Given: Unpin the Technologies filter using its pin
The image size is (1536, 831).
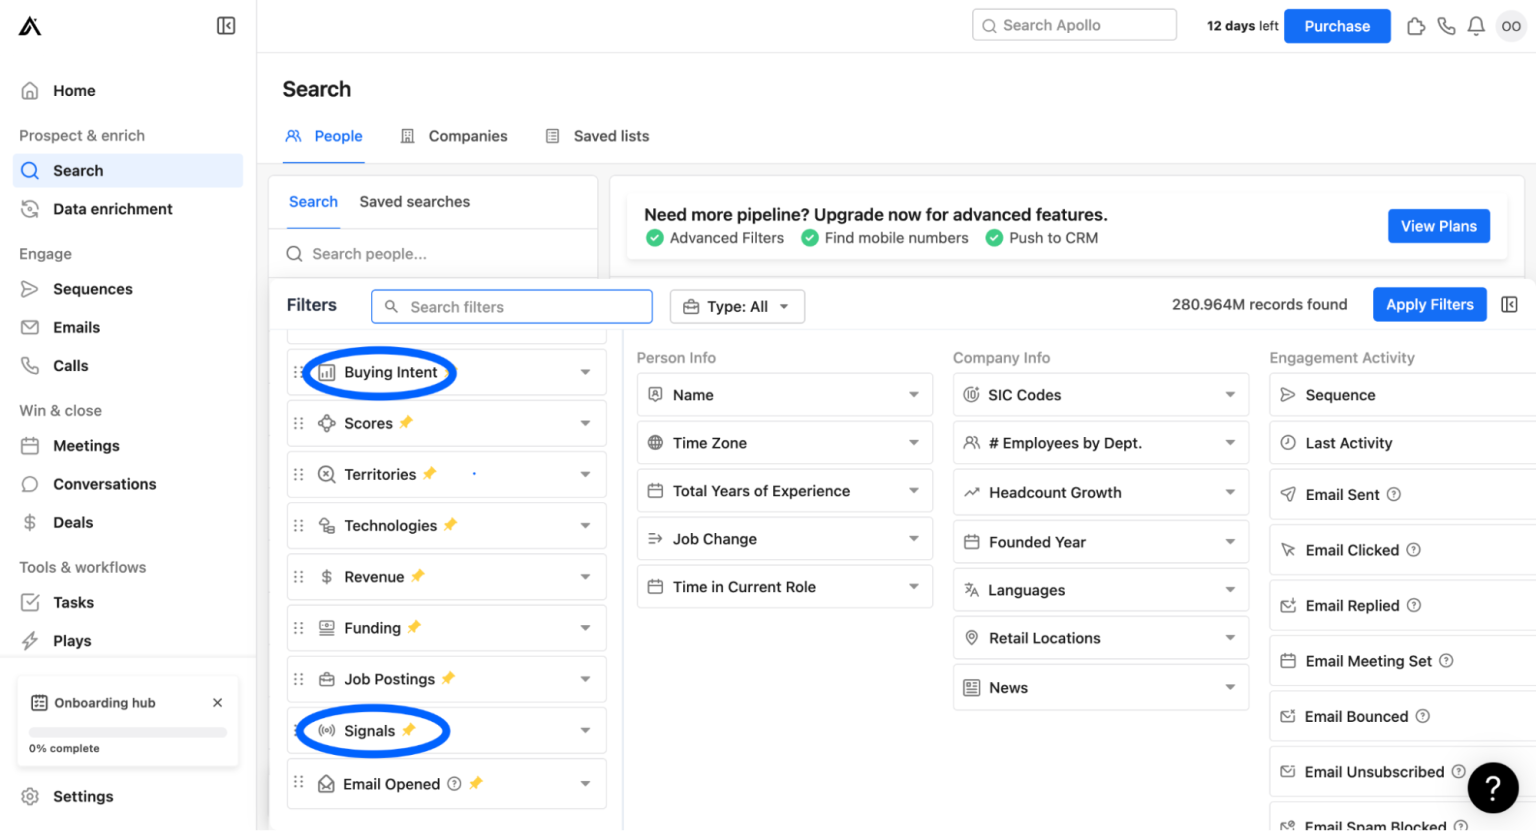Looking at the screenshot, I should pos(450,525).
